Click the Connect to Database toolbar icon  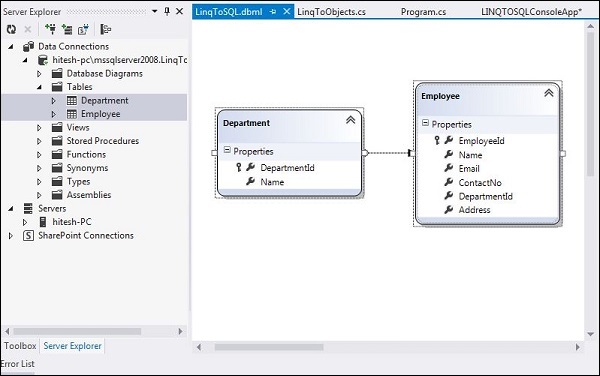click(50, 29)
